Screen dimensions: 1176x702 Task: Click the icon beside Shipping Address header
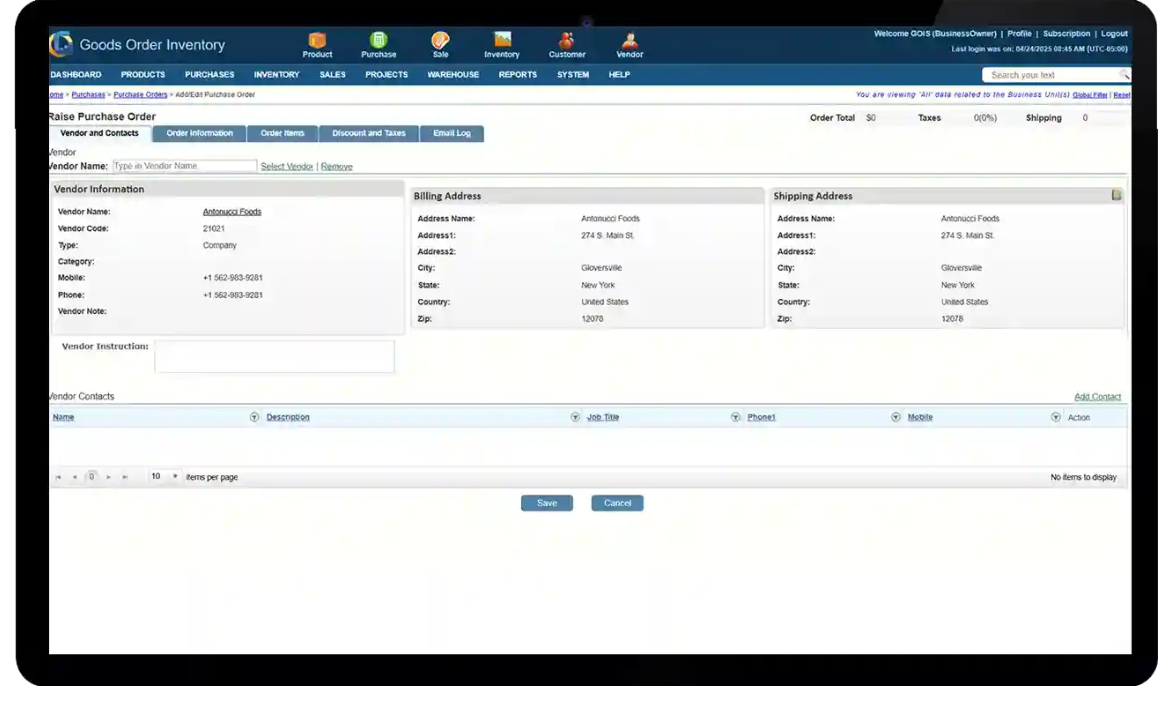click(1117, 195)
